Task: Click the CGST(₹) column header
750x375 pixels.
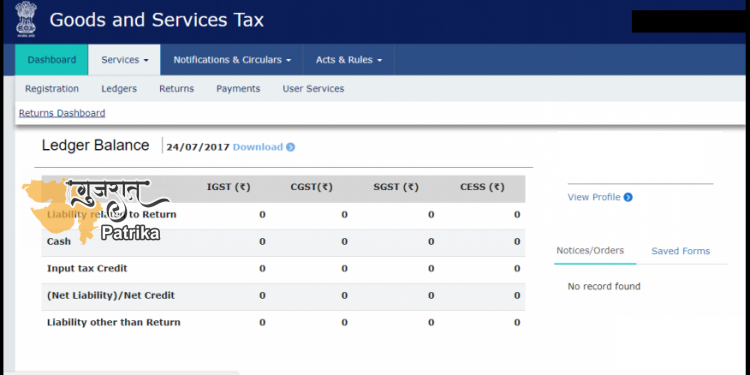Action: click(311, 188)
